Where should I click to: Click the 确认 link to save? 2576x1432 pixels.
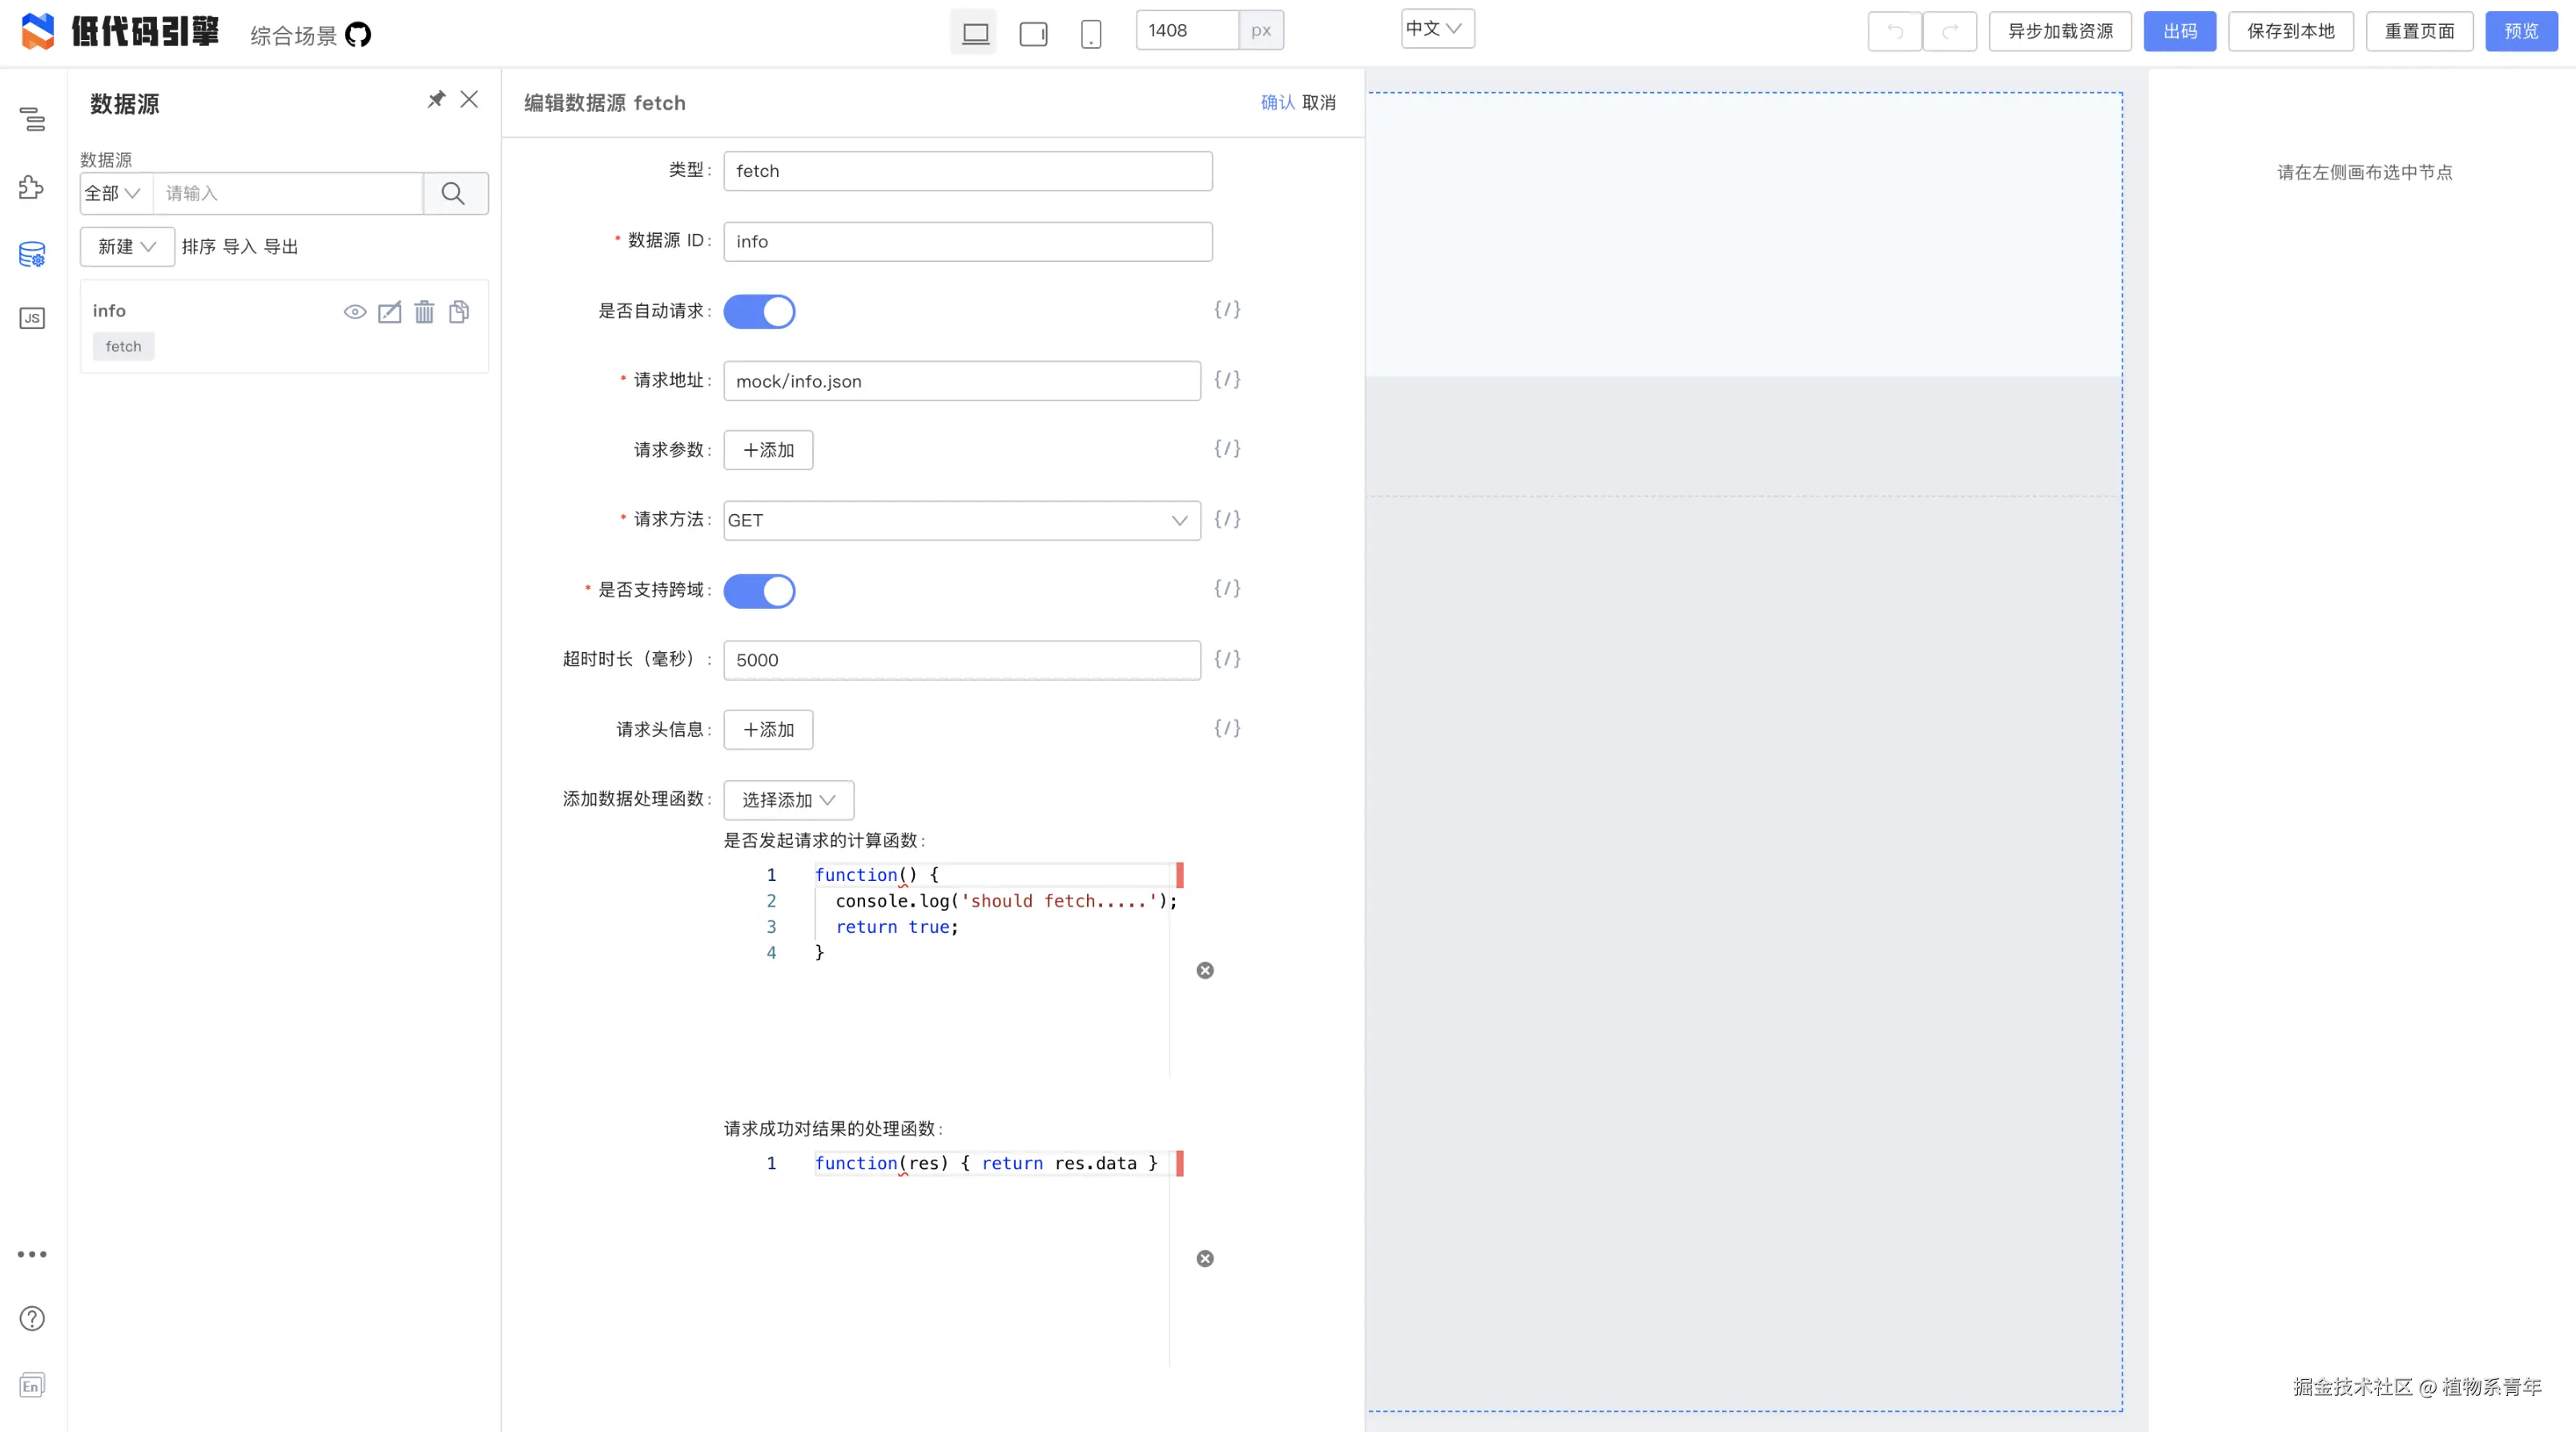(1277, 102)
